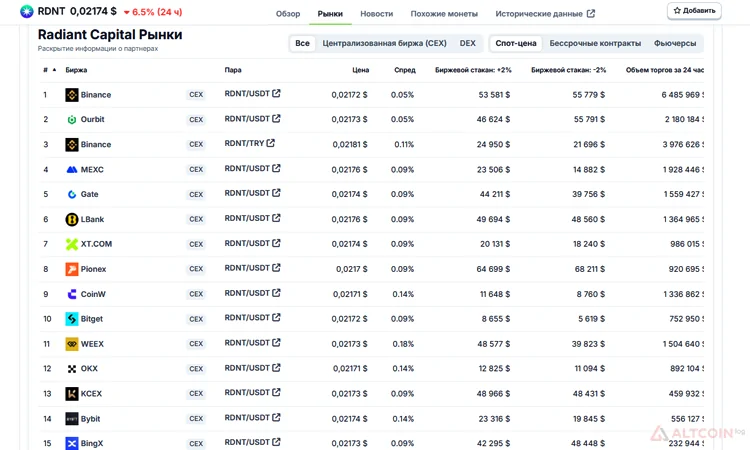The height and width of the screenshot is (450, 750).
Task: Open the Bybit exchange name link
Action: (90, 419)
